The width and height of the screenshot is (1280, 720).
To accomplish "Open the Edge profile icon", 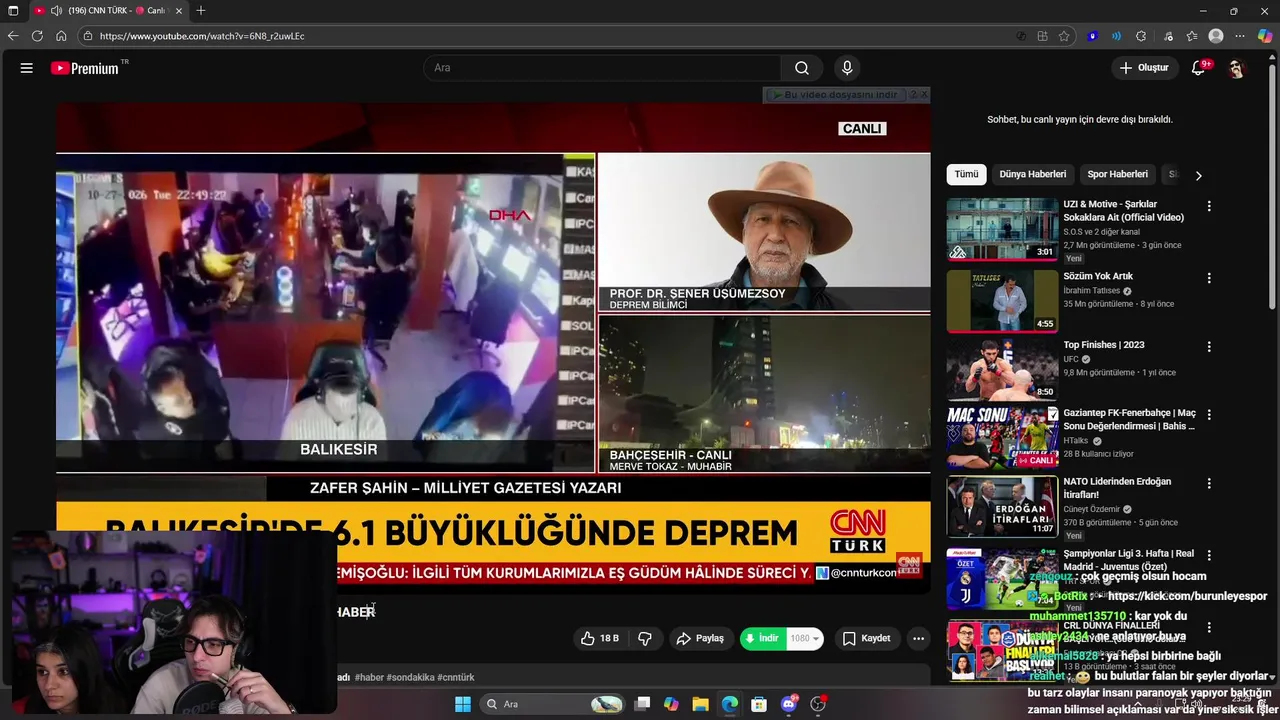I will click(1216, 36).
